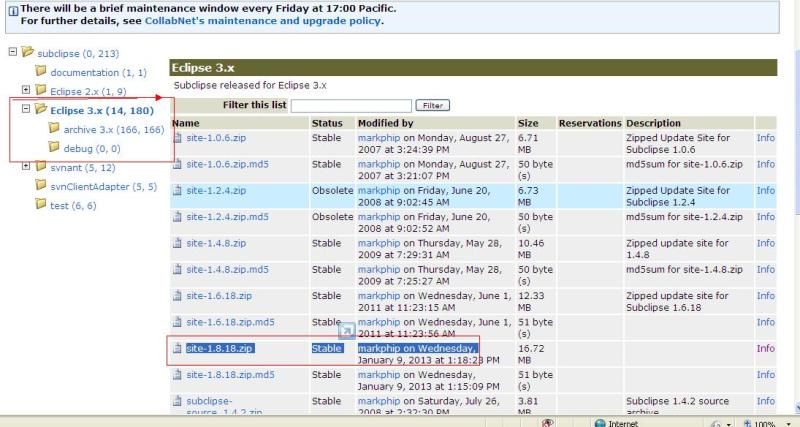
Task: Collapse the Eclipse 3.x folder node
Action: coord(26,109)
